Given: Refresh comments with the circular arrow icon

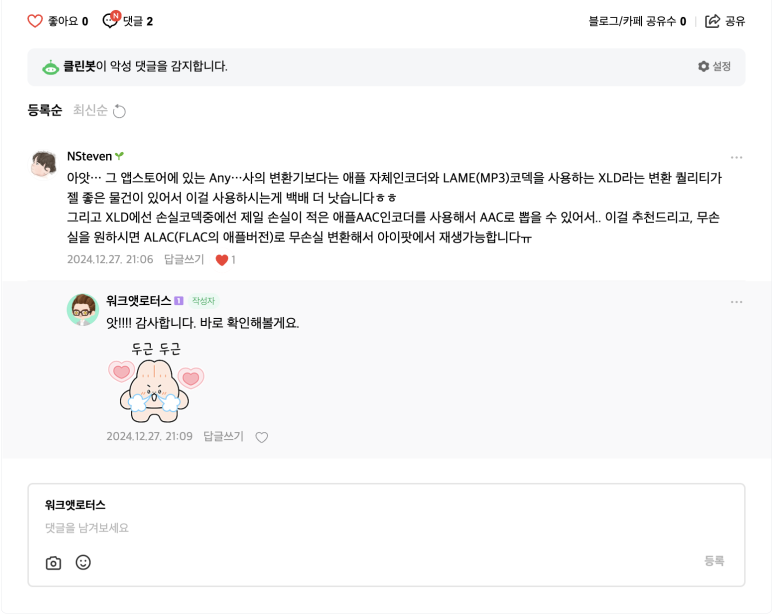Looking at the screenshot, I should pyautogui.click(x=119, y=111).
